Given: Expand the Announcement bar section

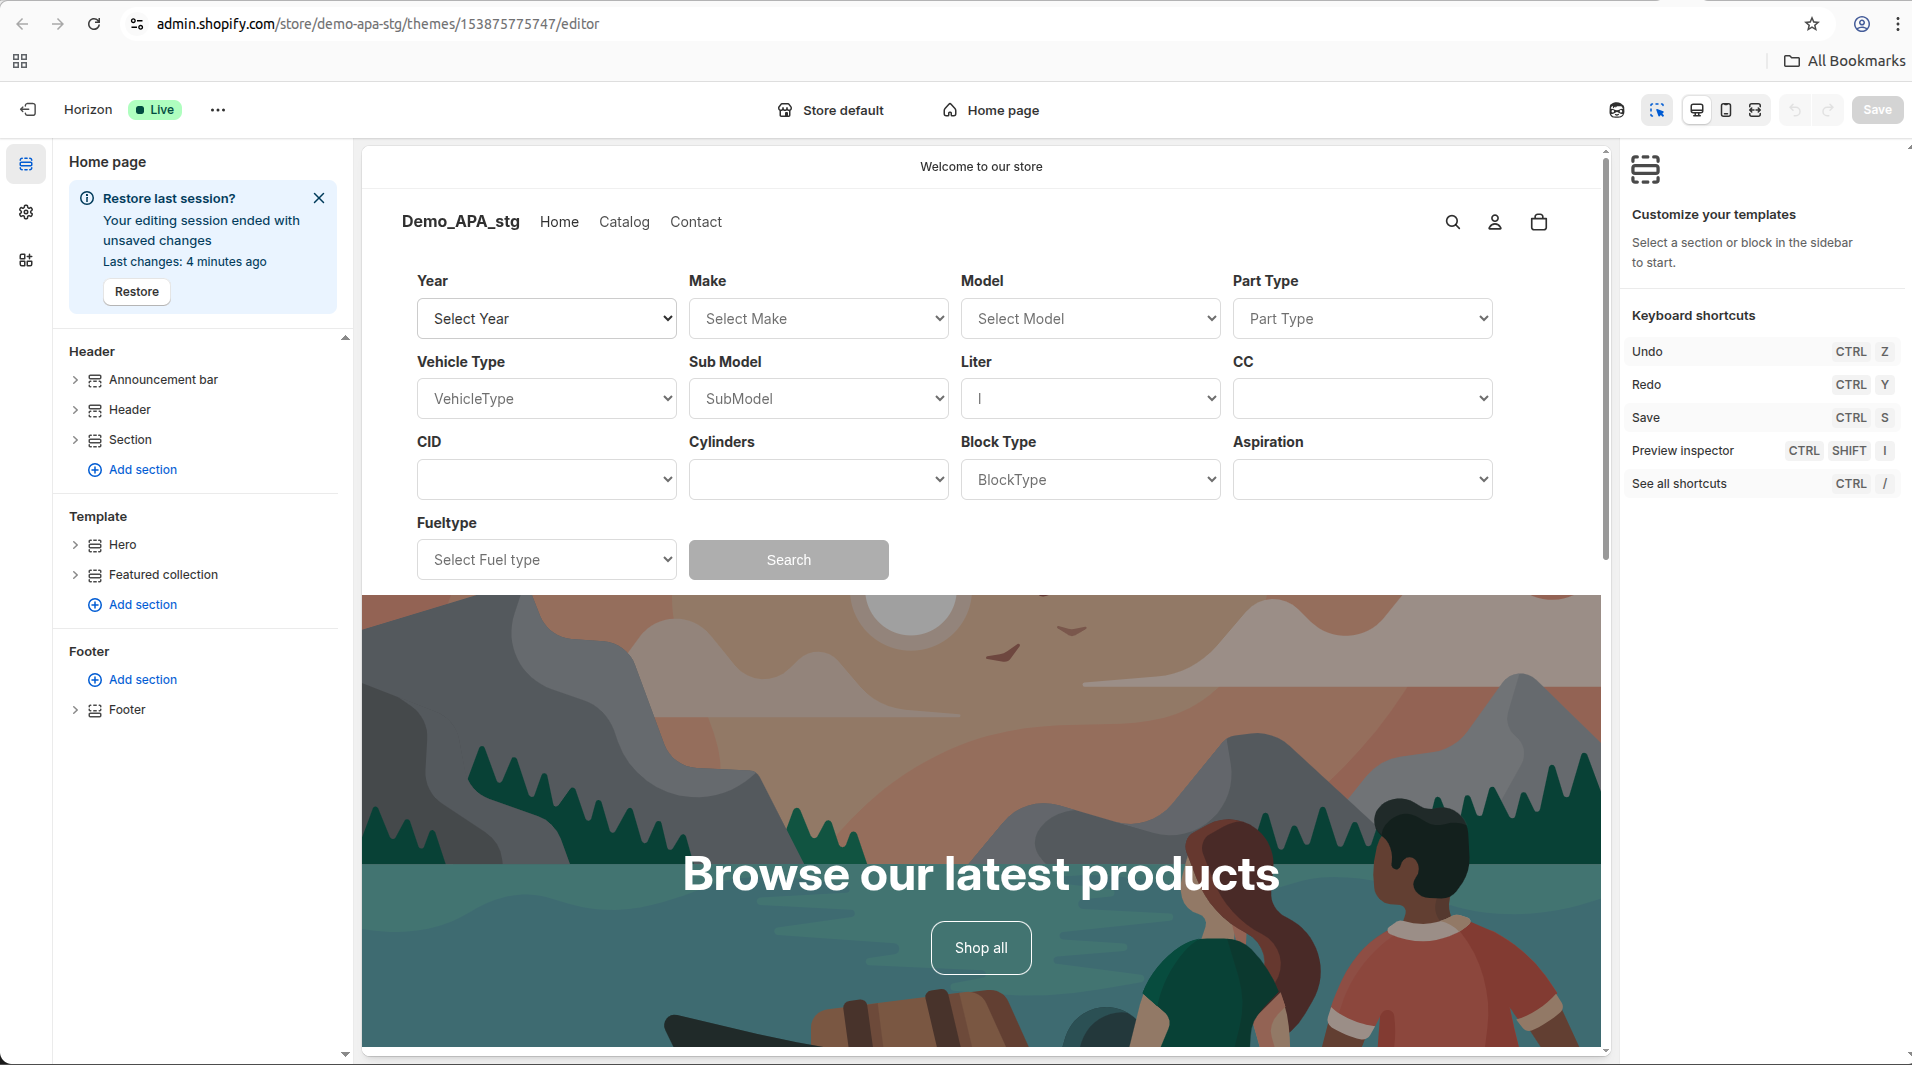Looking at the screenshot, I should point(75,380).
